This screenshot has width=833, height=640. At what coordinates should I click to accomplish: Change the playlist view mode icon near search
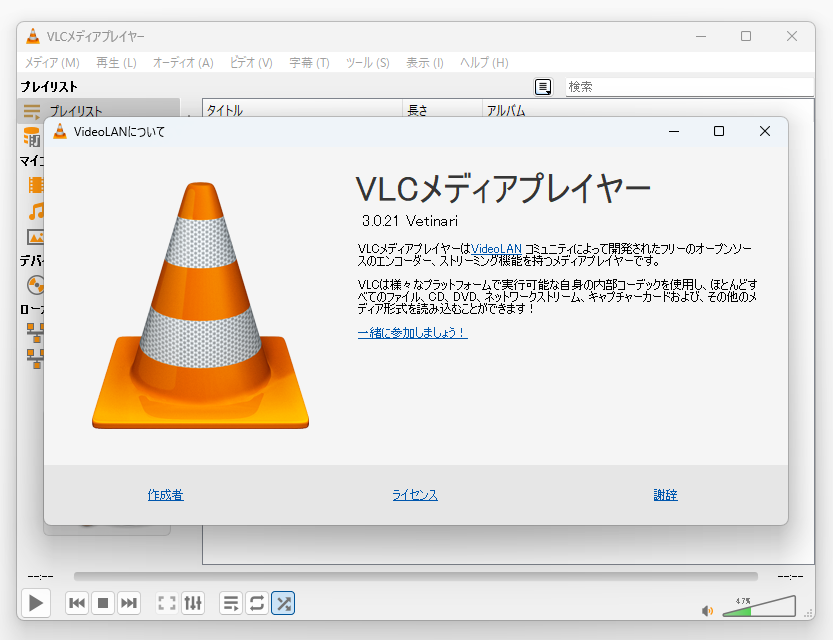tap(542, 87)
